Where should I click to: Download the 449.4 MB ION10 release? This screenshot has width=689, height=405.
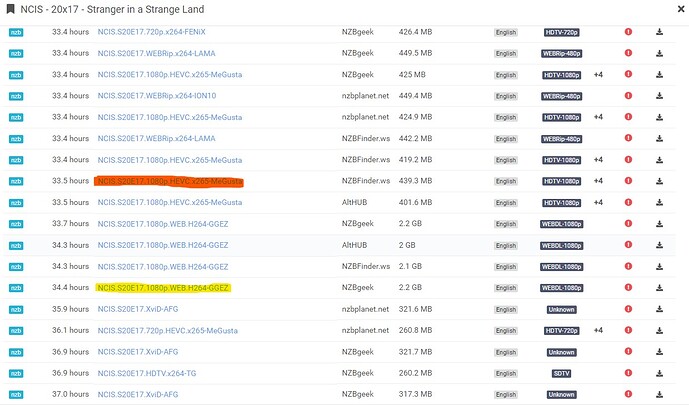(x=660, y=96)
